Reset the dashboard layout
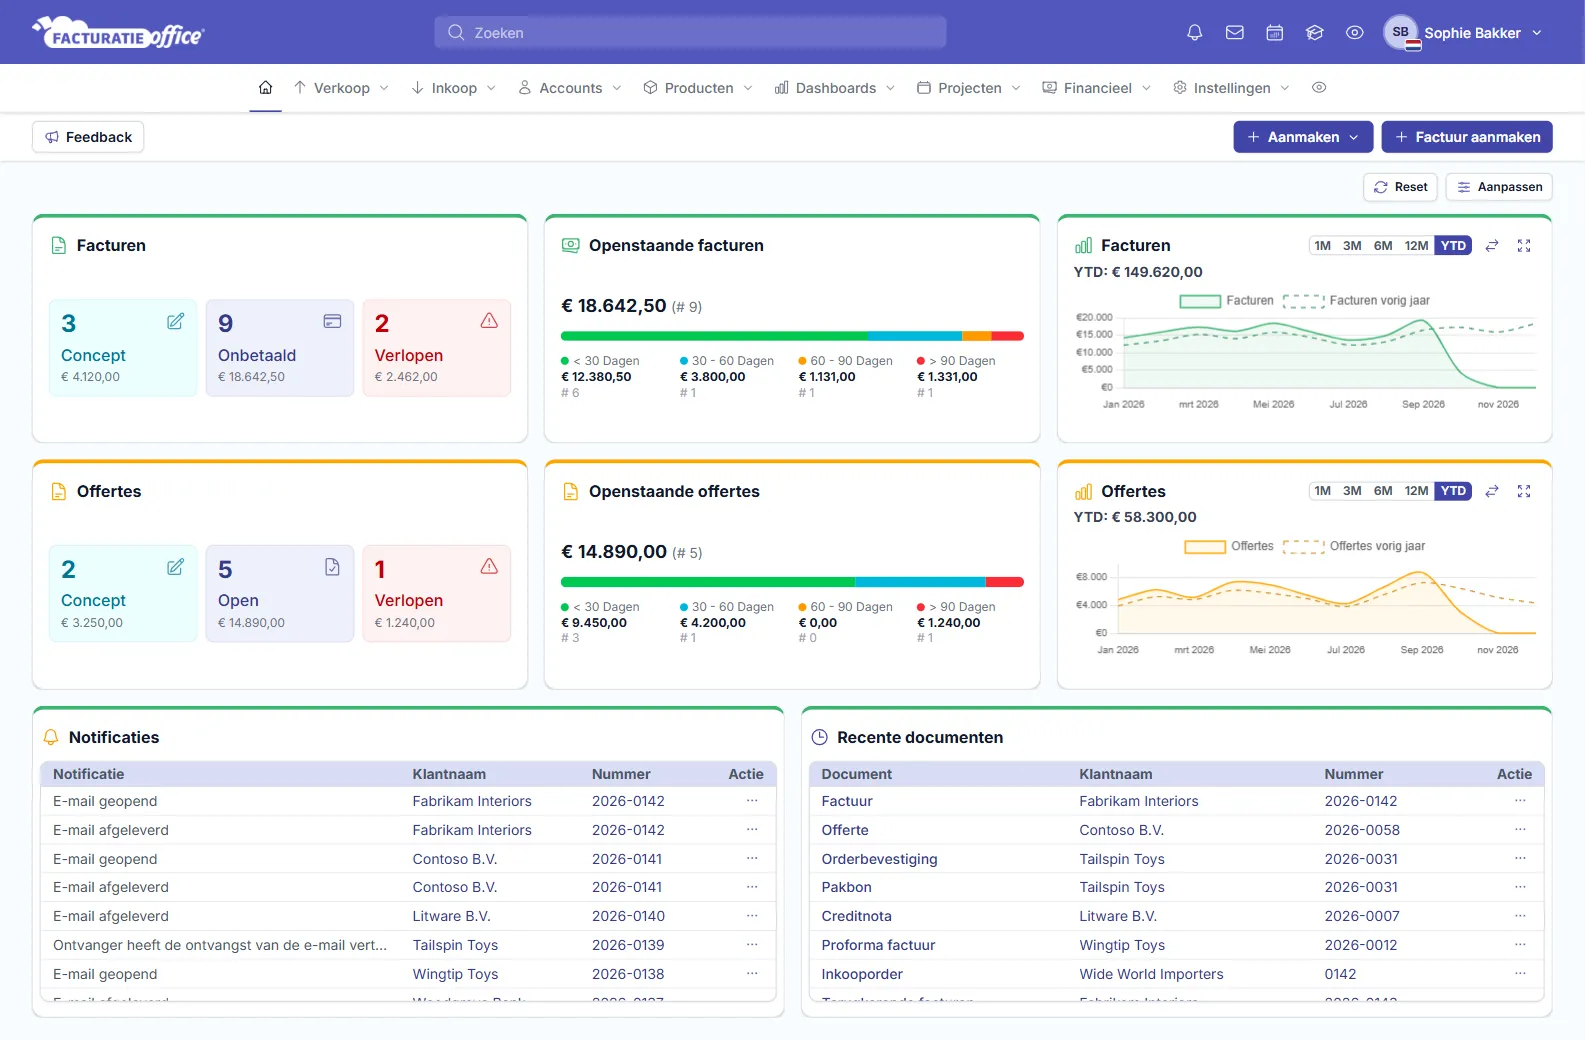The image size is (1585, 1040). (1400, 187)
